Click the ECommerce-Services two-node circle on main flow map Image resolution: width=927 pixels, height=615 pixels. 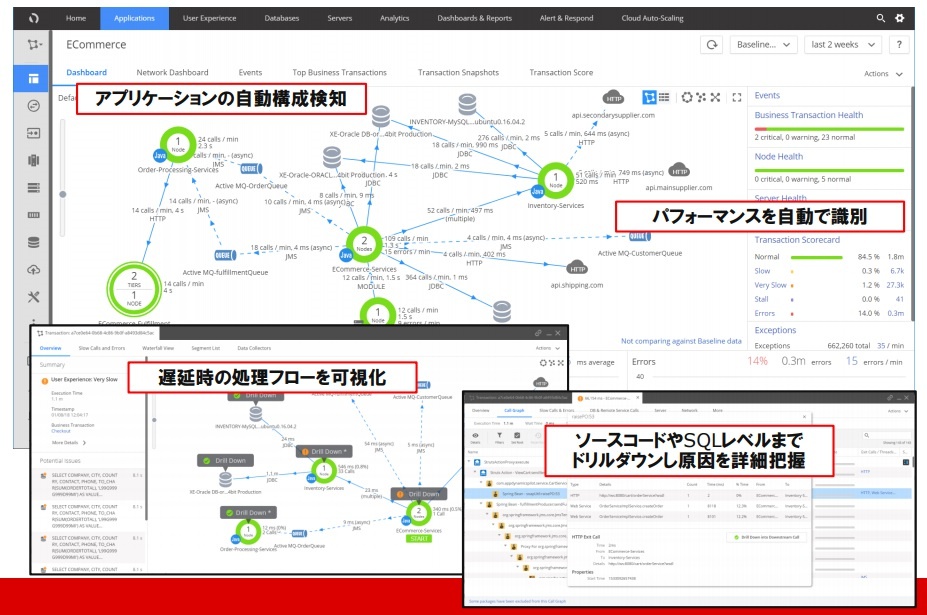tap(364, 244)
